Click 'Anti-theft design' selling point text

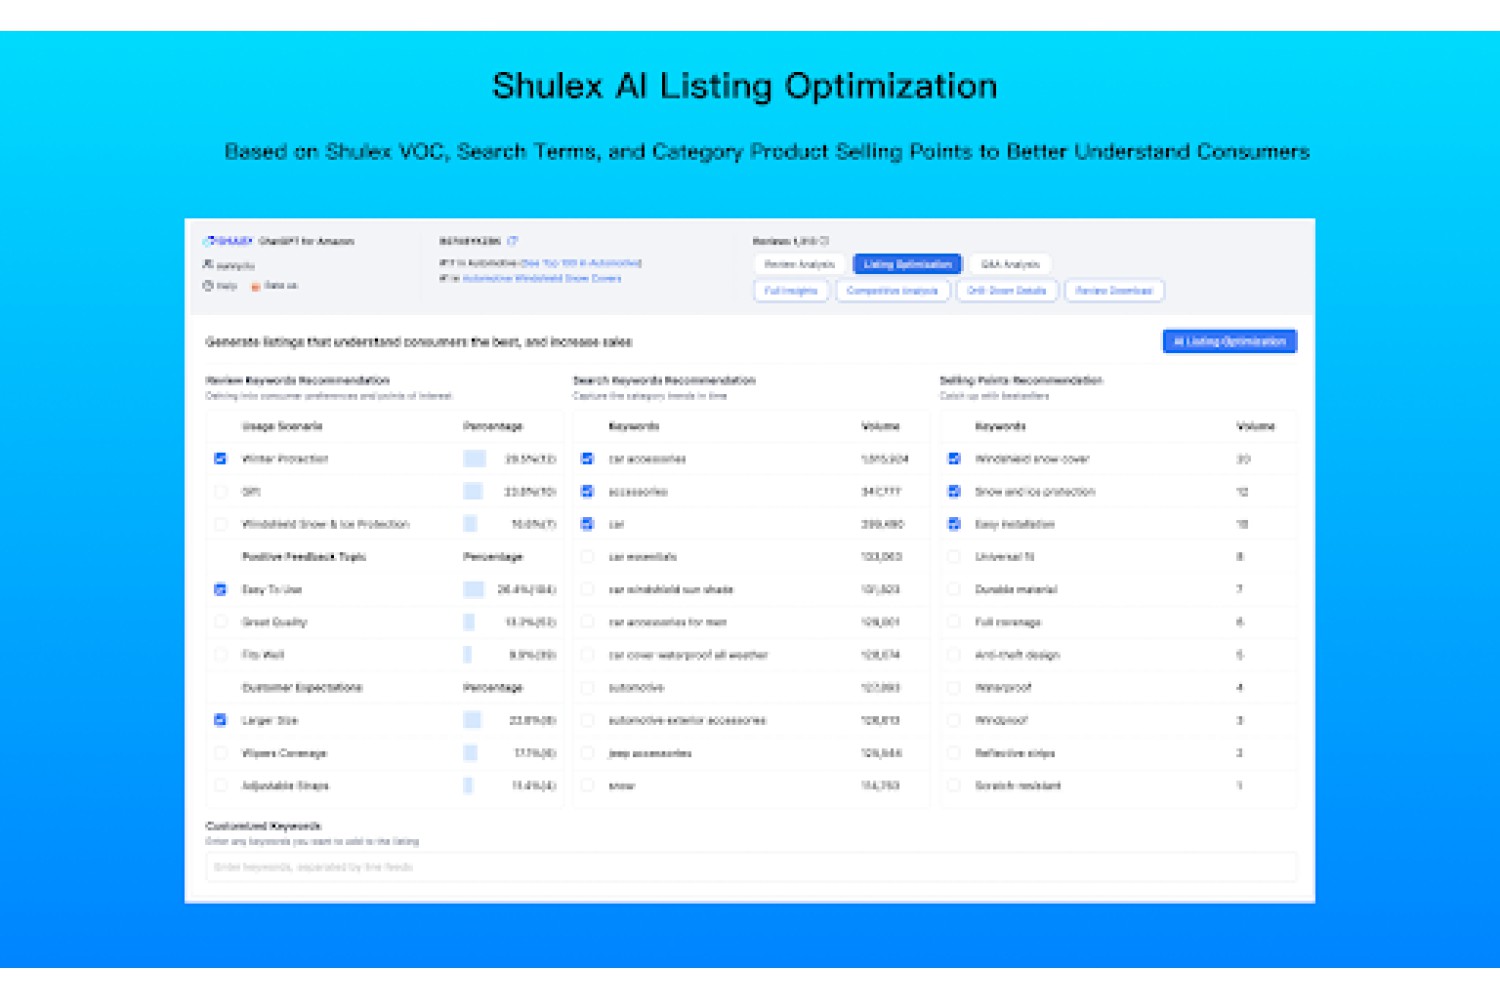tap(1017, 655)
